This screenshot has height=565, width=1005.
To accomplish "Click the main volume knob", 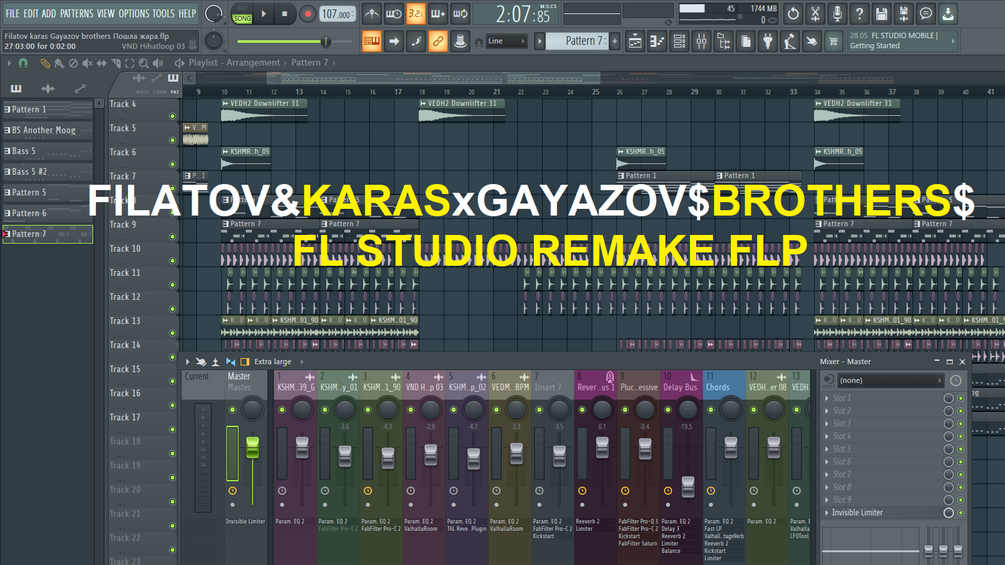I will [x=213, y=14].
